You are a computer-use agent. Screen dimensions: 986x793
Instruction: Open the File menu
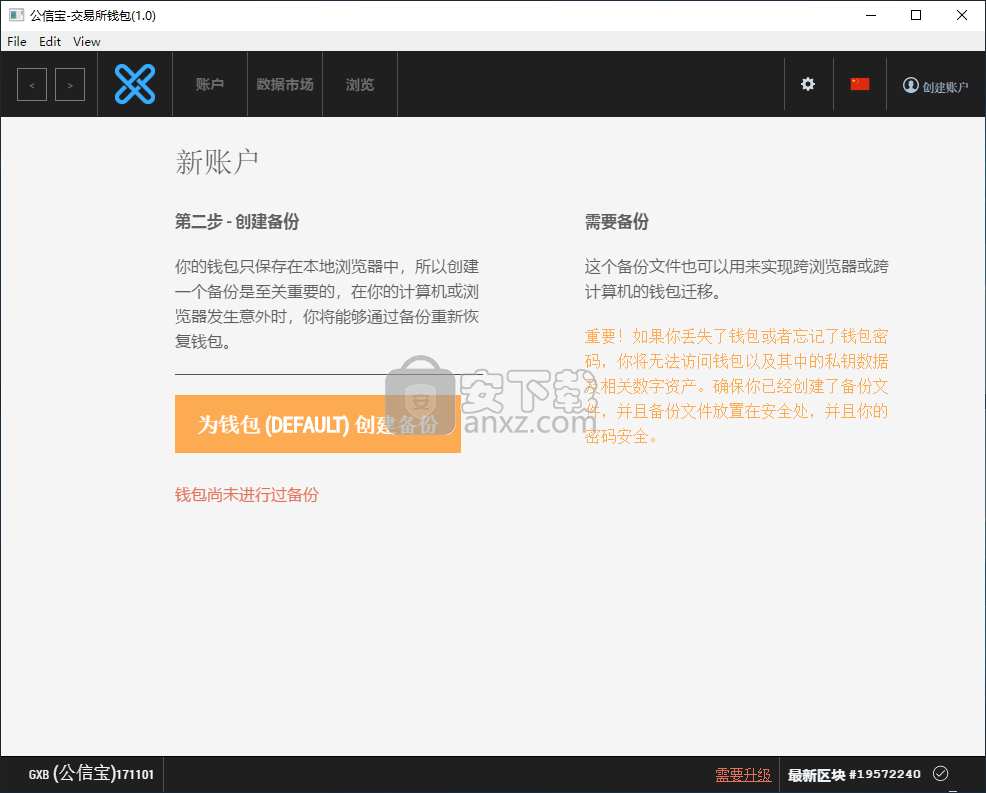point(16,42)
